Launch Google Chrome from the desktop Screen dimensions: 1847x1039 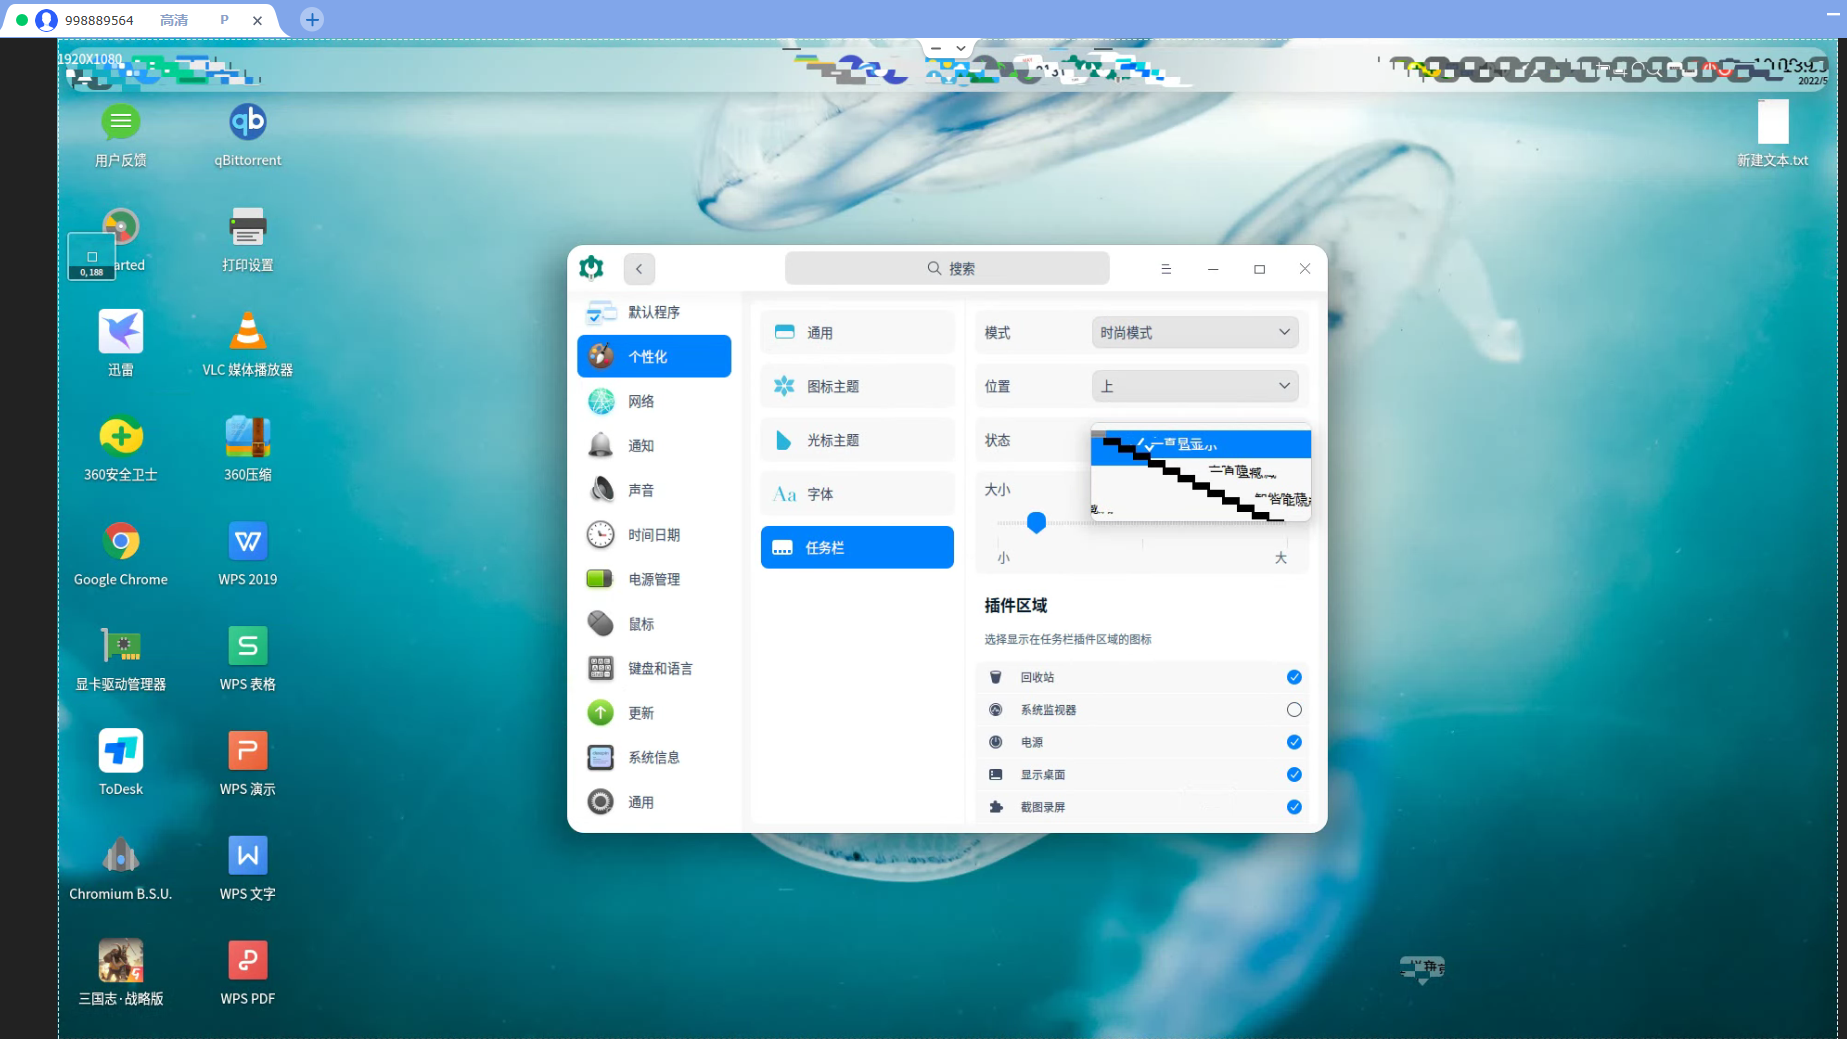120,554
